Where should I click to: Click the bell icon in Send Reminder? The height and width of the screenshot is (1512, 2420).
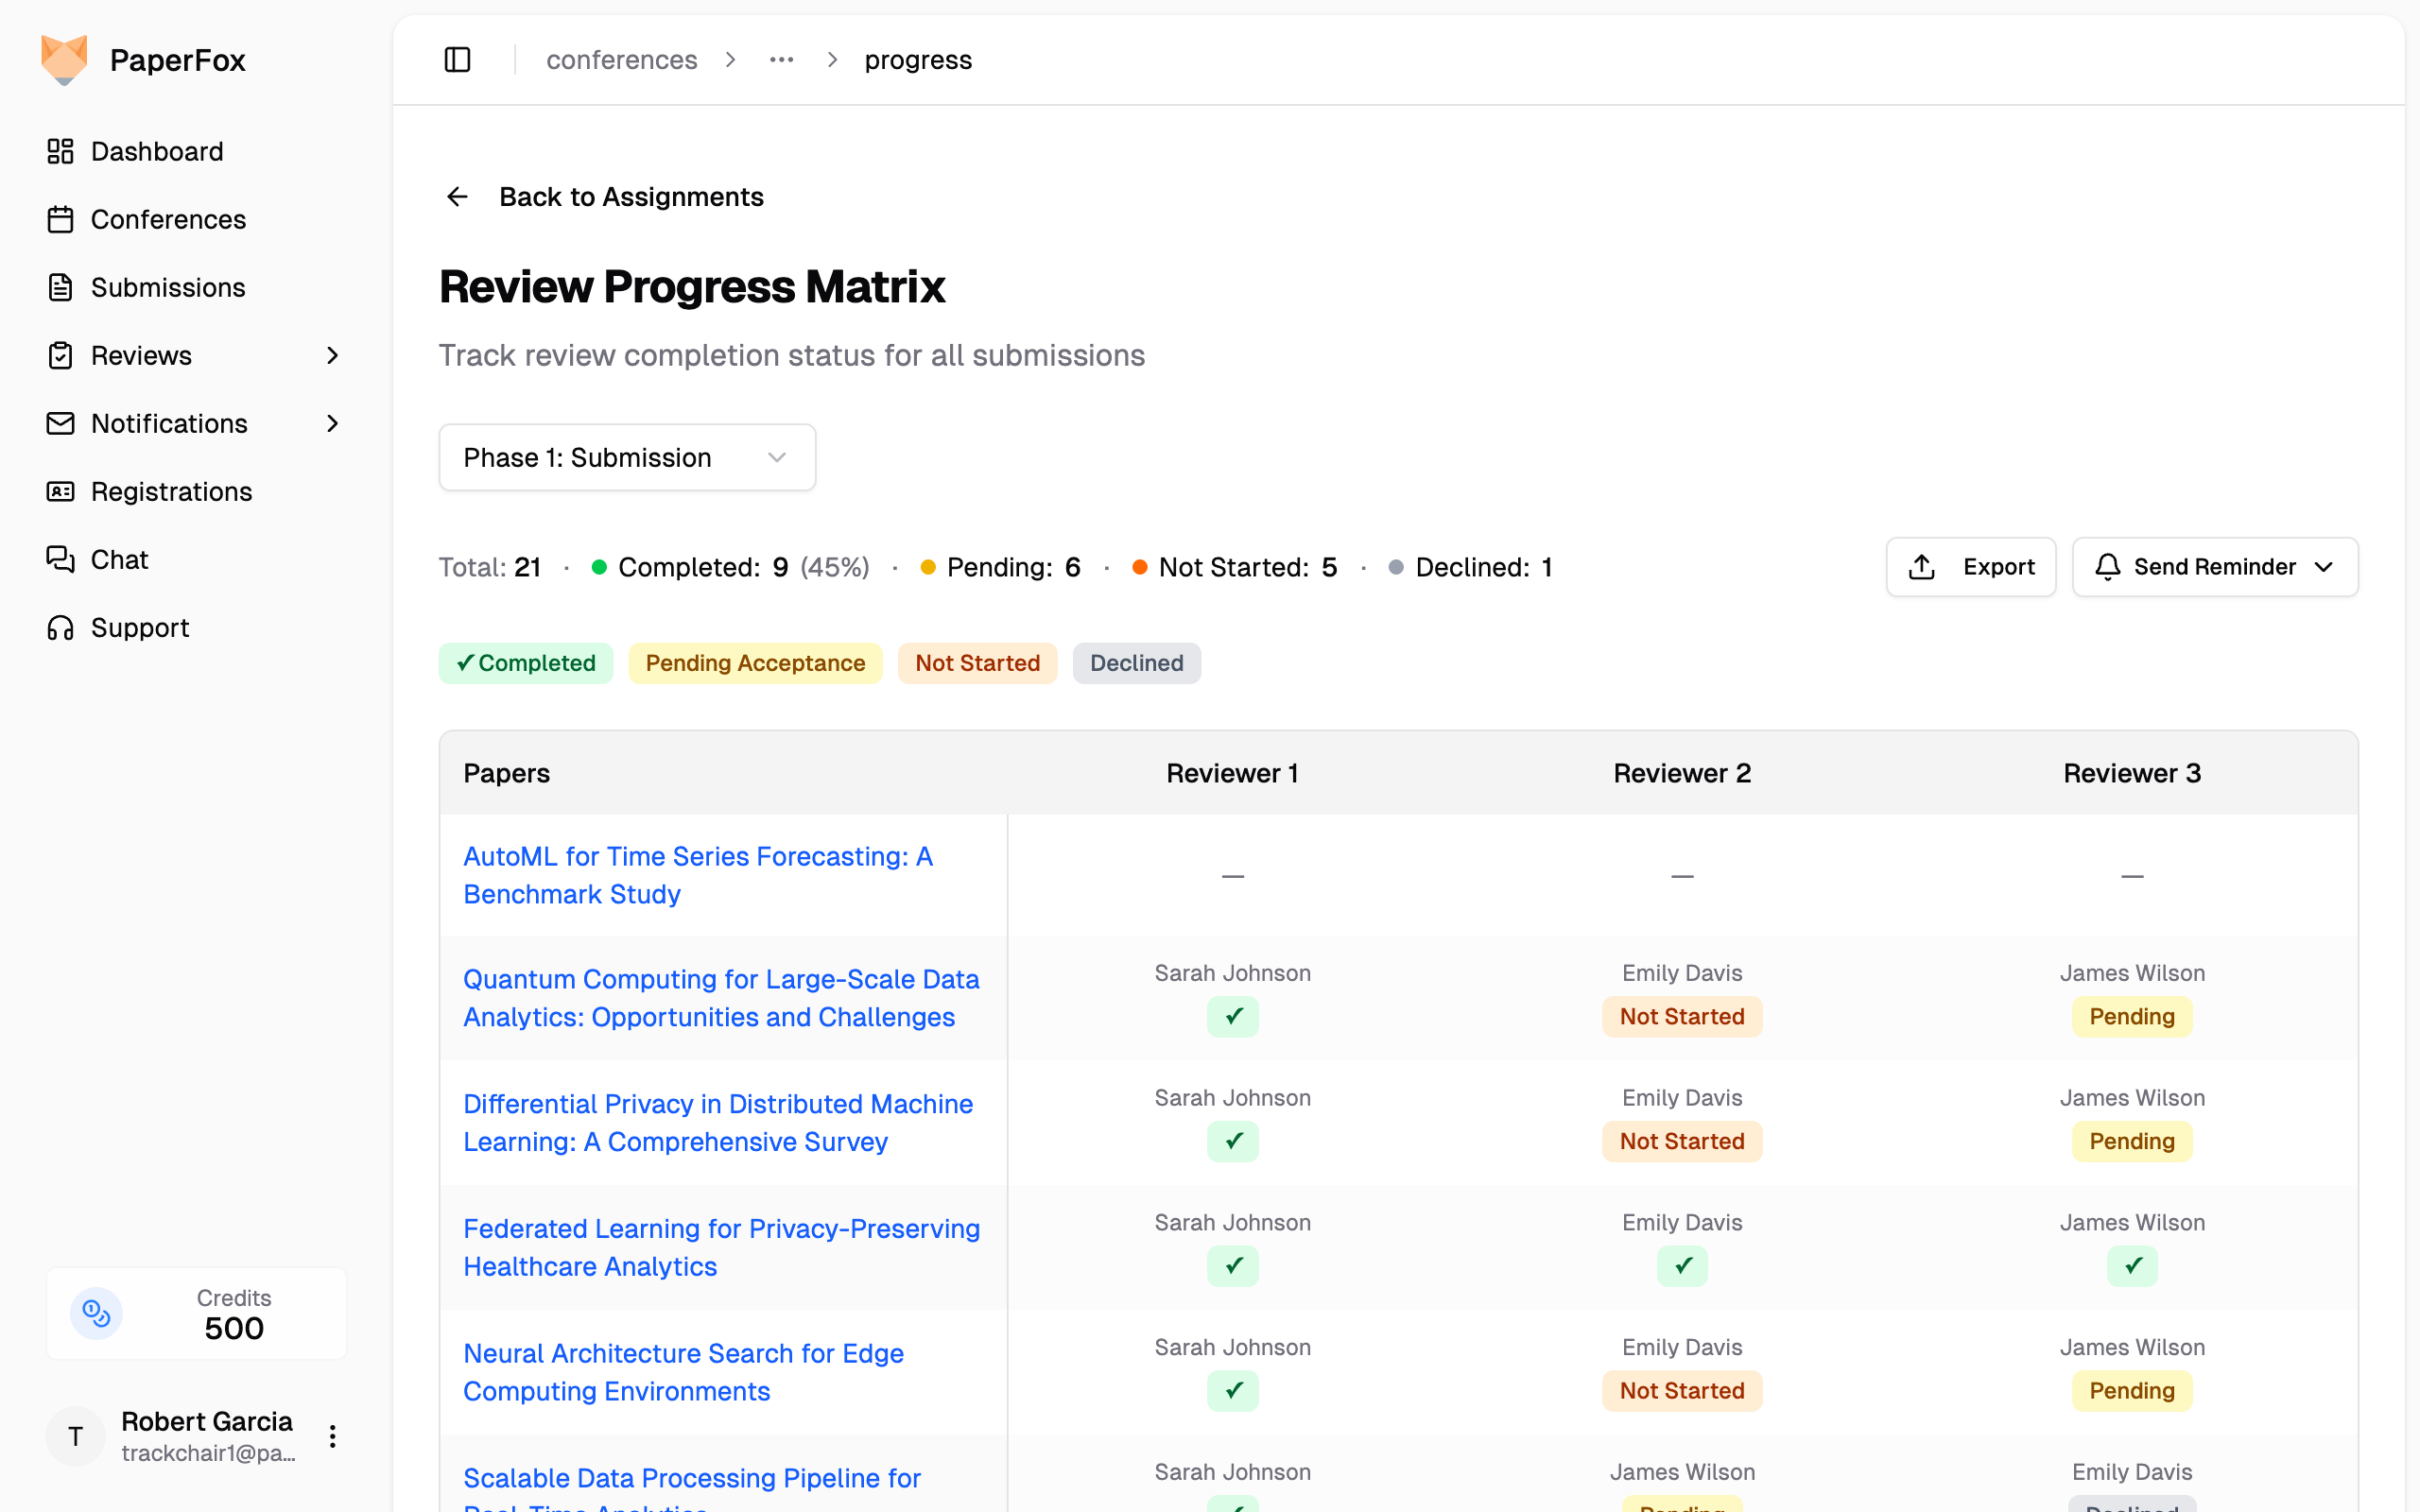2107,567
